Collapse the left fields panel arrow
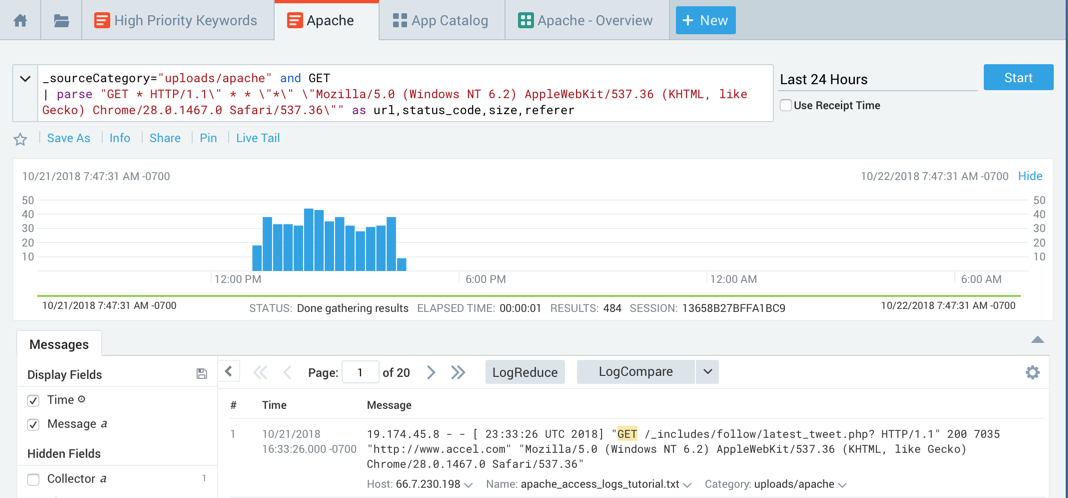Viewport: 1068px width, 498px height. pos(229,372)
